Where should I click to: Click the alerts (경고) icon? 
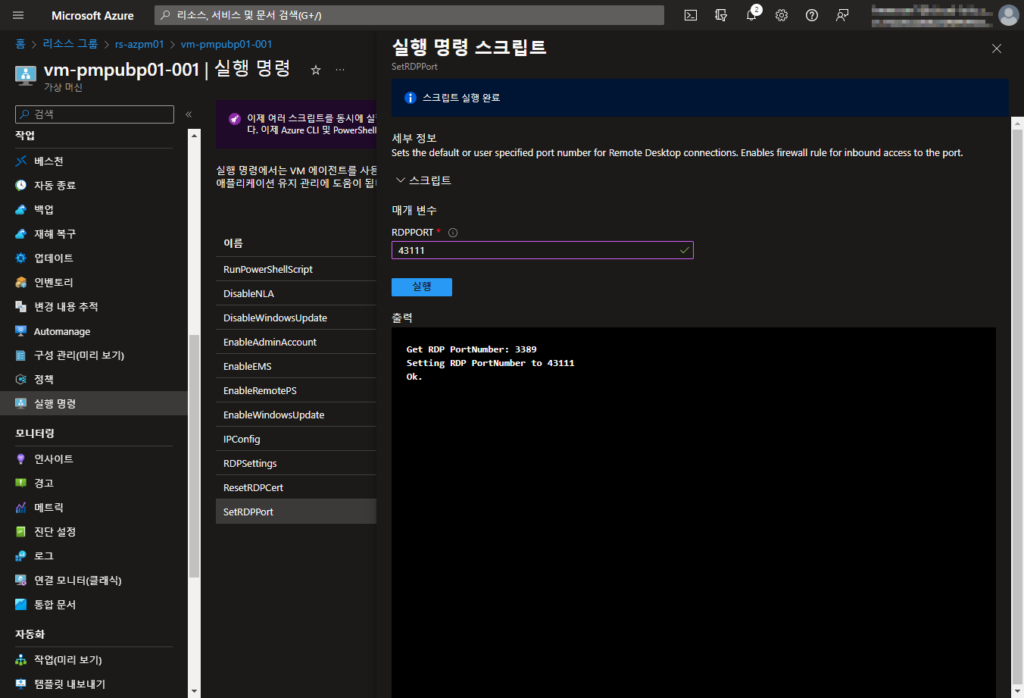point(21,483)
